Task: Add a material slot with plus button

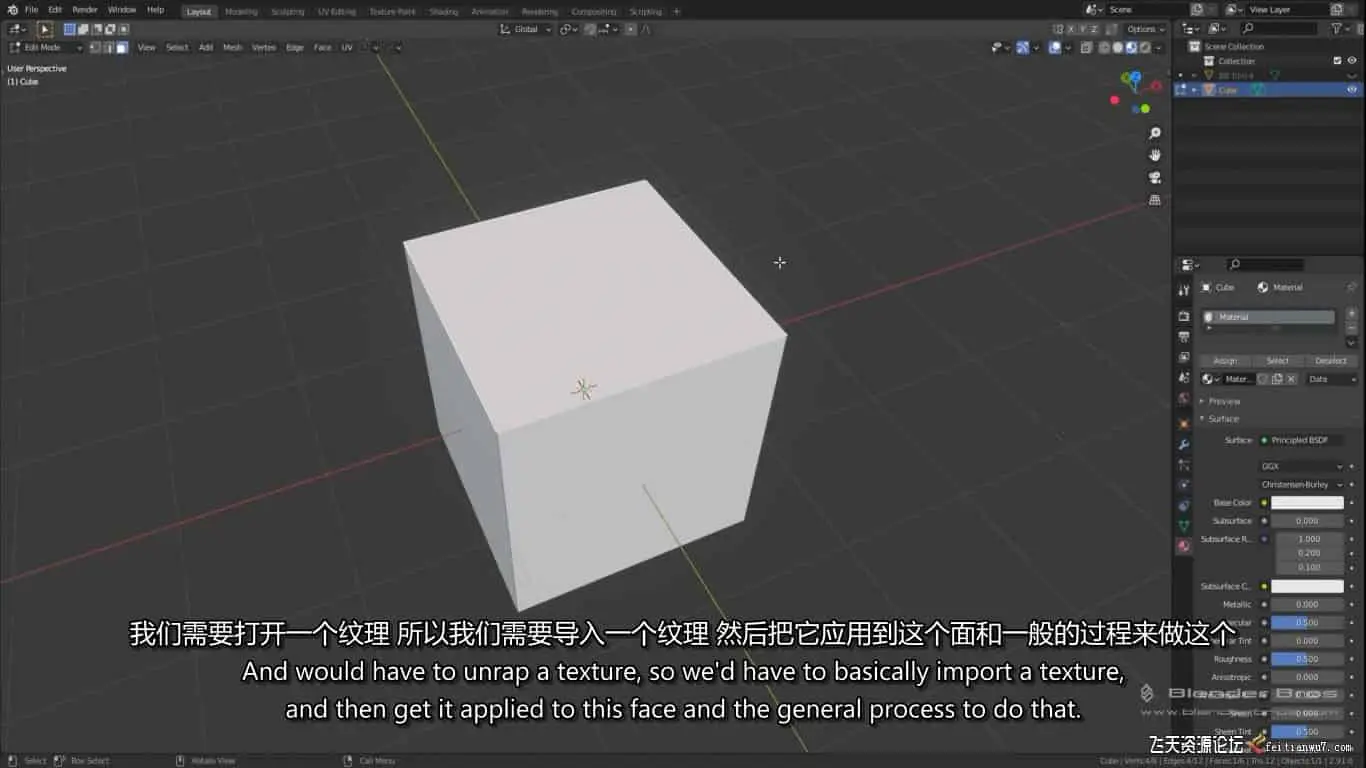Action: (x=1351, y=313)
